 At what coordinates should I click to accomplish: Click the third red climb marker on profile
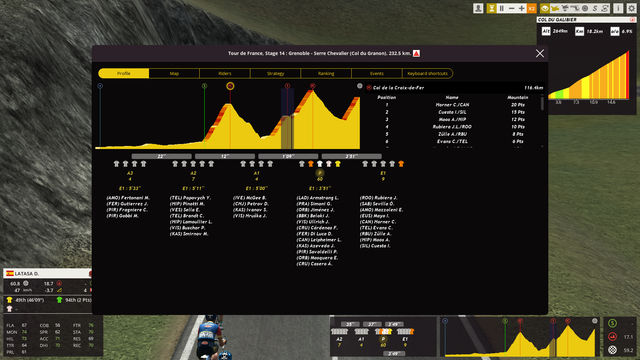pyautogui.click(x=313, y=86)
